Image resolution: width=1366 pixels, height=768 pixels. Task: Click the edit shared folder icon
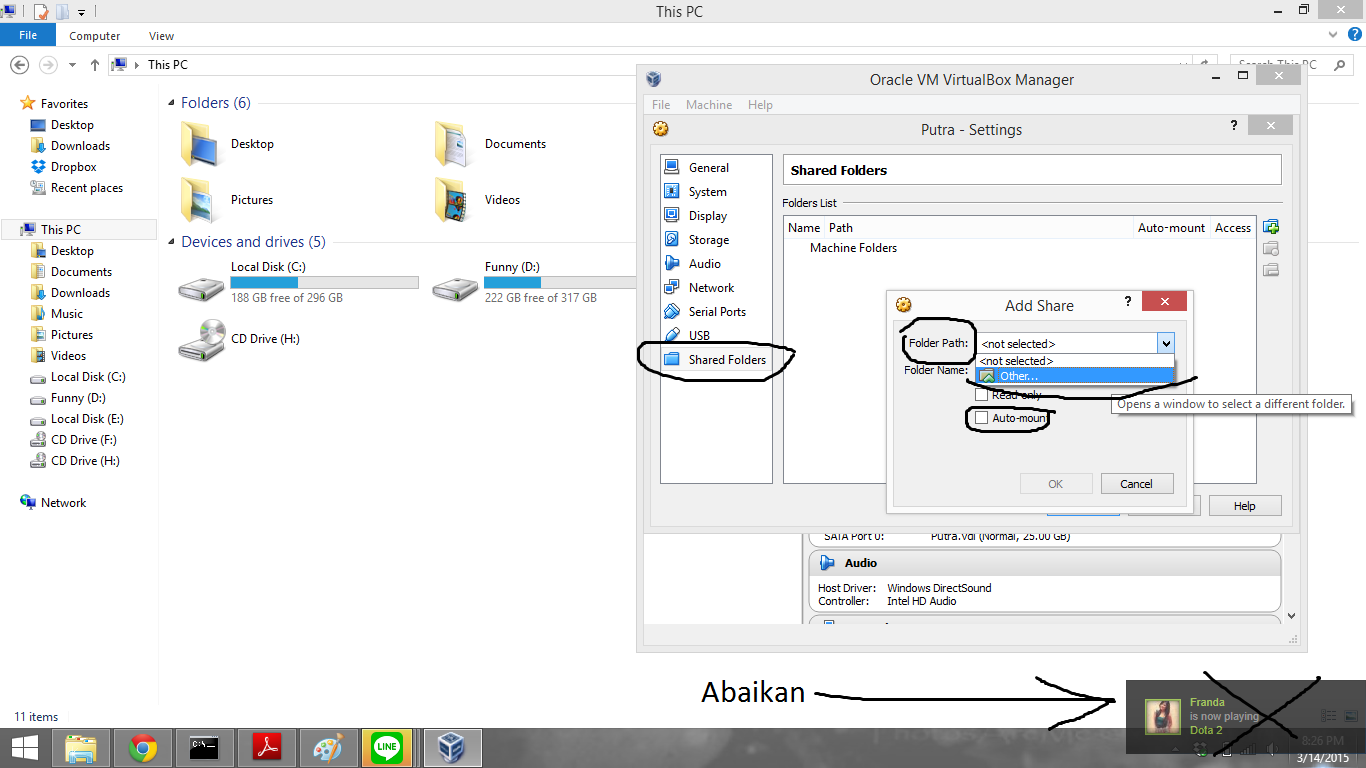point(1271,249)
